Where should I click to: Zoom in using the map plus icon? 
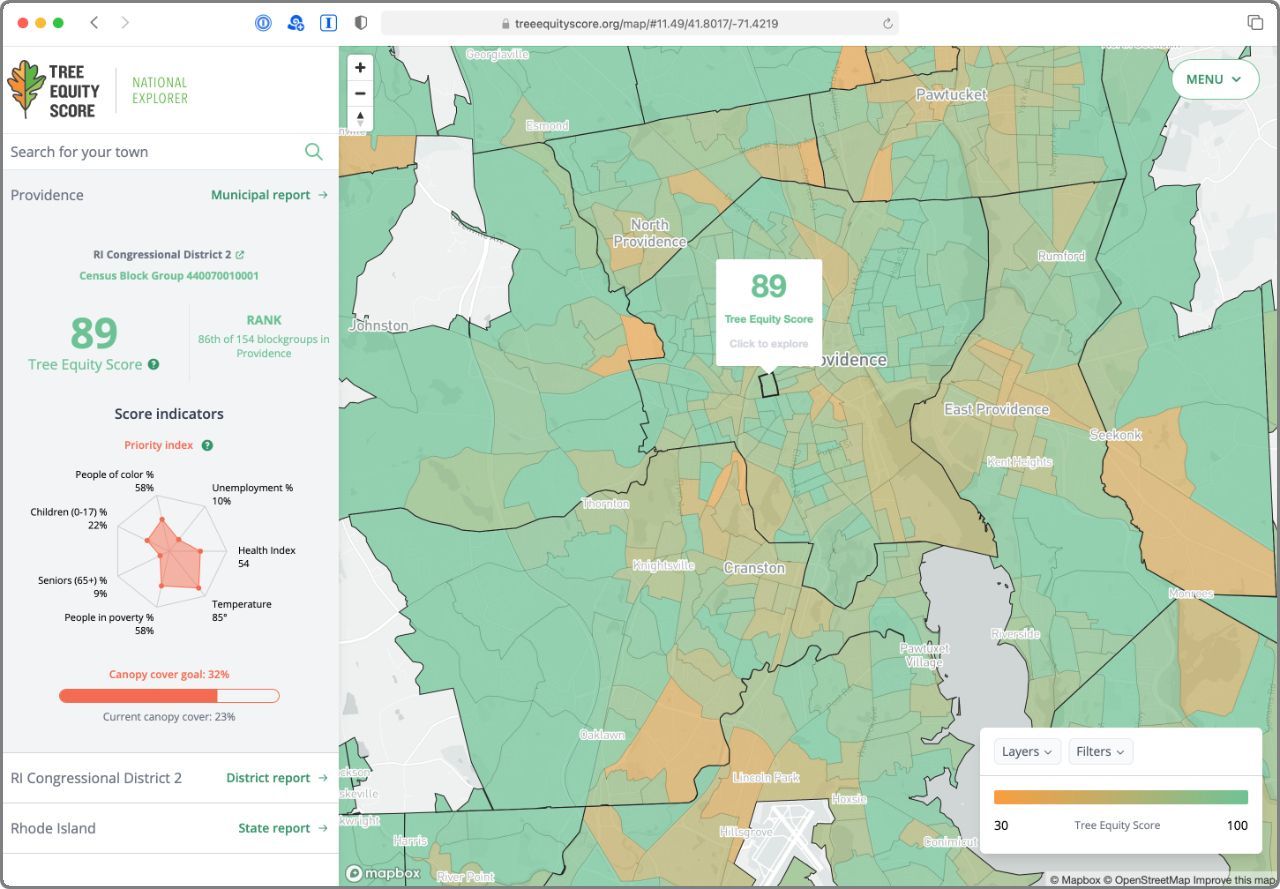[x=360, y=67]
